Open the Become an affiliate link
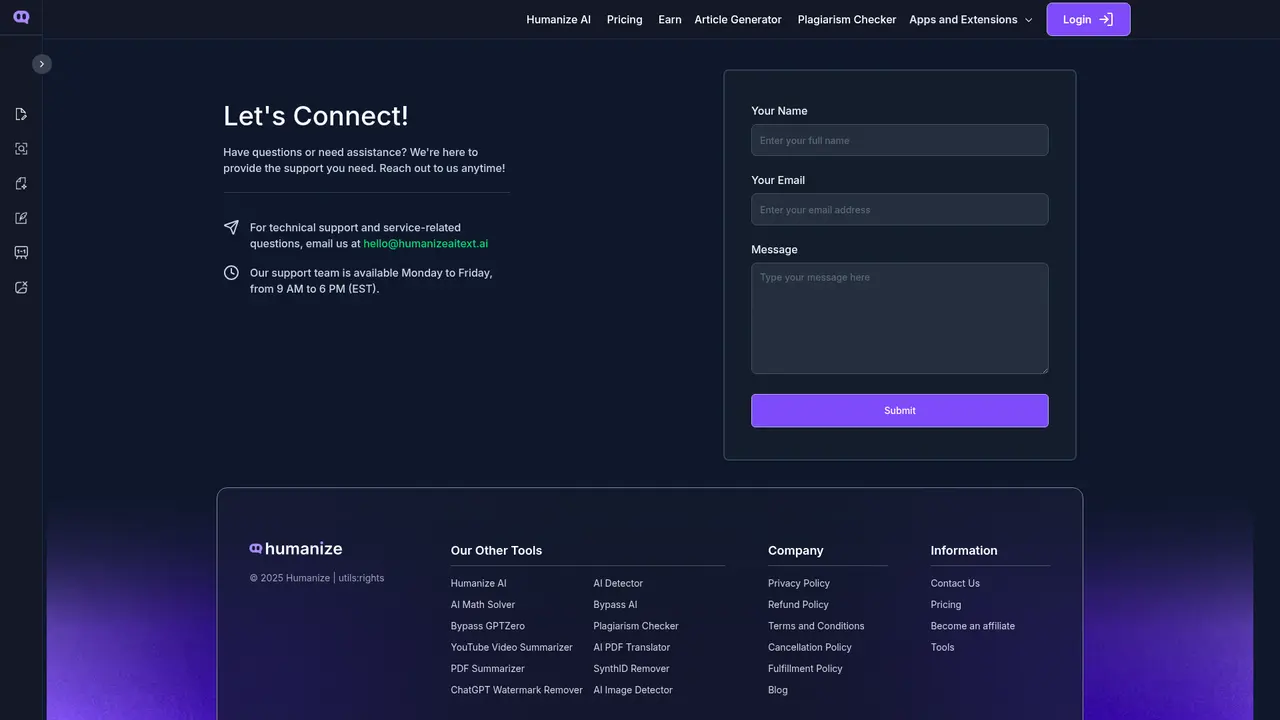 click(973, 626)
